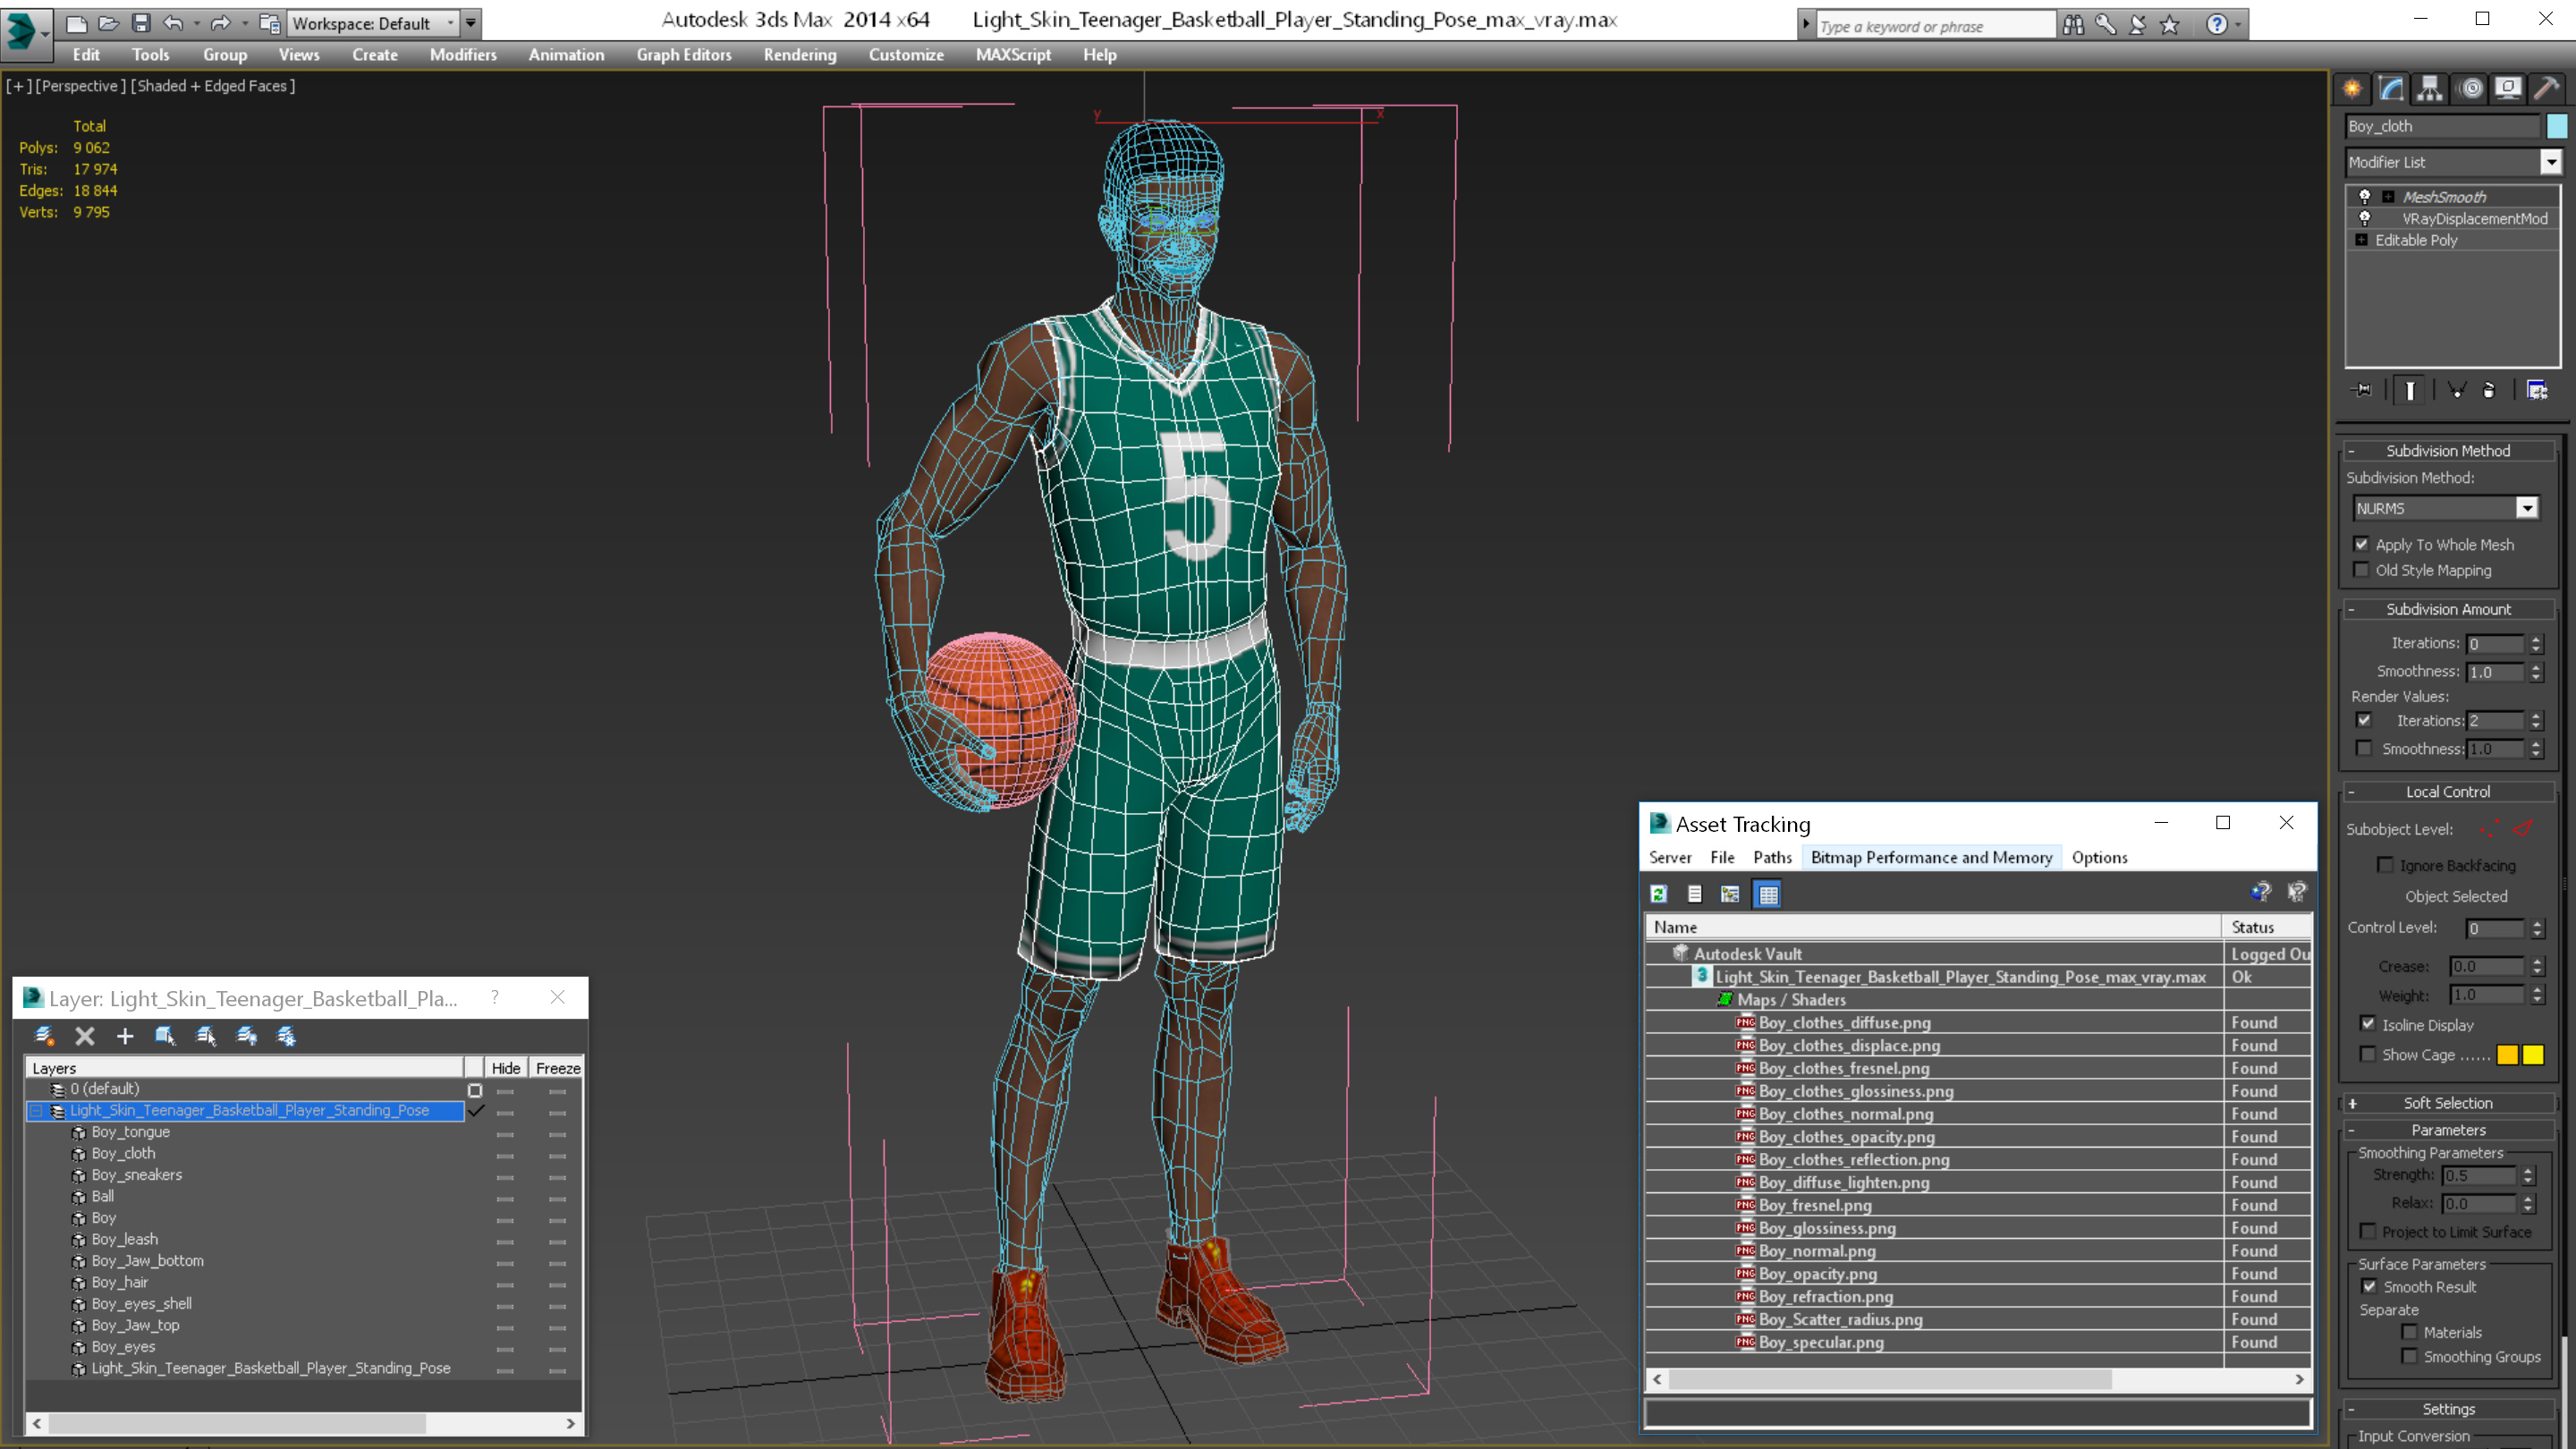Image resolution: width=2576 pixels, height=1449 pixels.
Task: Click the Undo toolbar icon
Action: (174, 23)
